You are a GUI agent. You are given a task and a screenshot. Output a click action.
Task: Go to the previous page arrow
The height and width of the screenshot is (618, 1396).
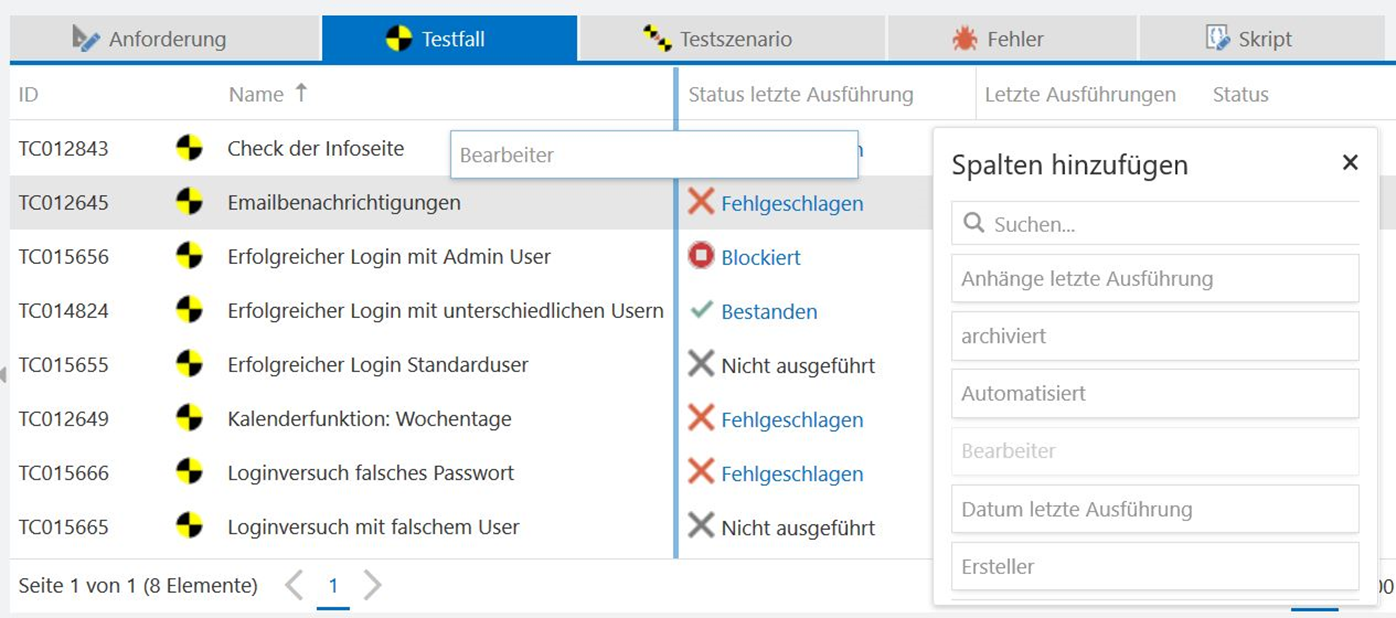tap(294, 585)
